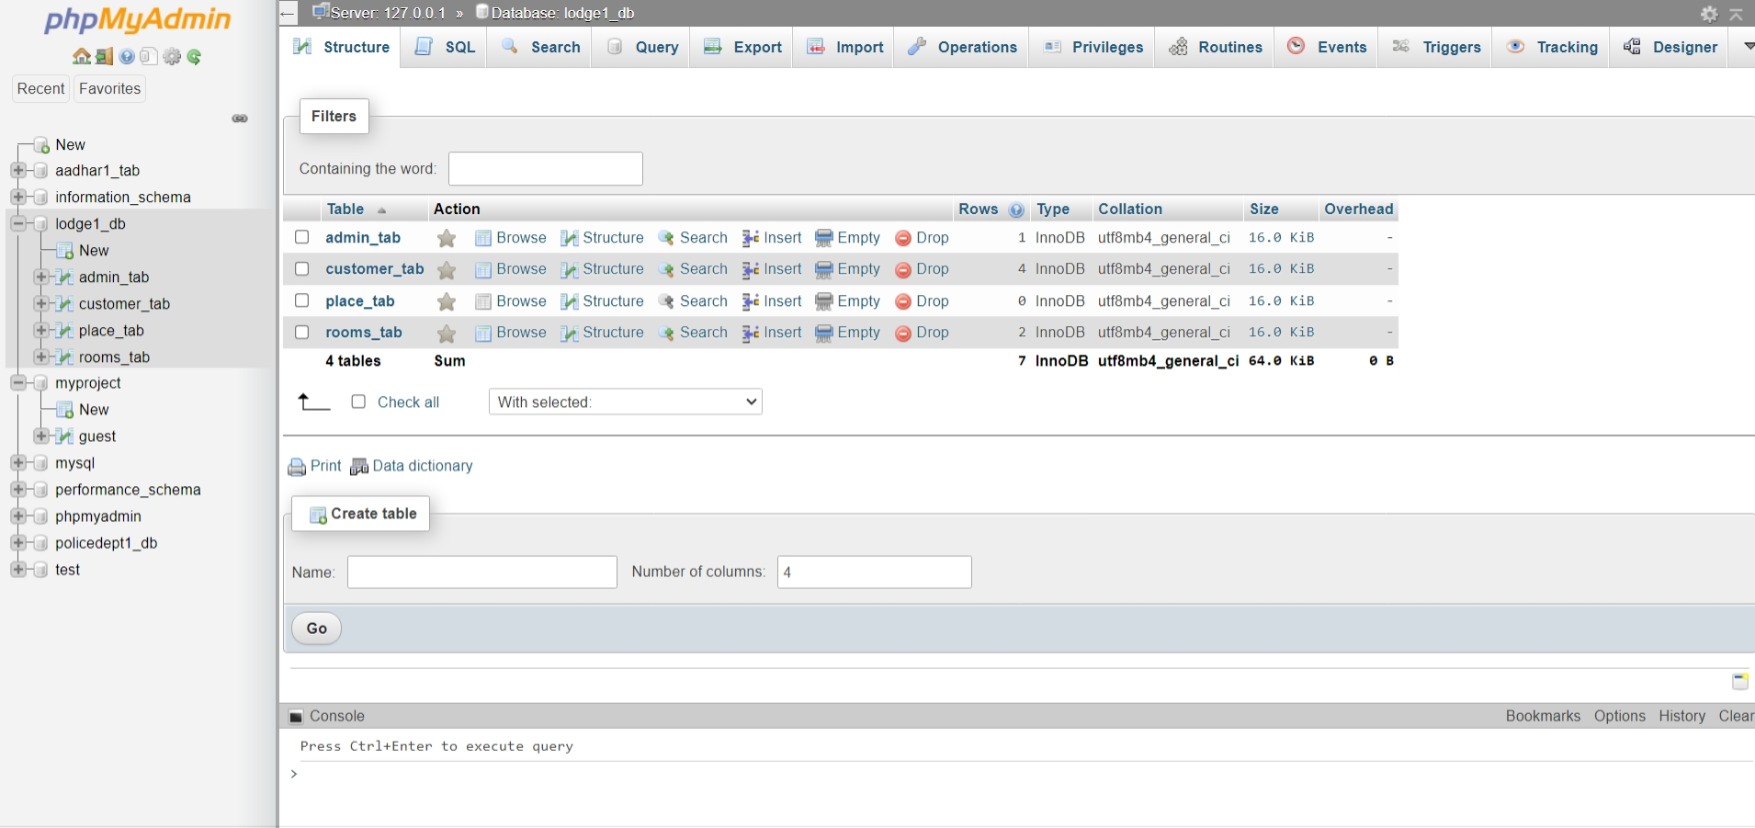Open the With selected dropdown
Image resolution: width=1755 pixels, height=828 pixels.
pyautogui.click(x=625, y=402)
